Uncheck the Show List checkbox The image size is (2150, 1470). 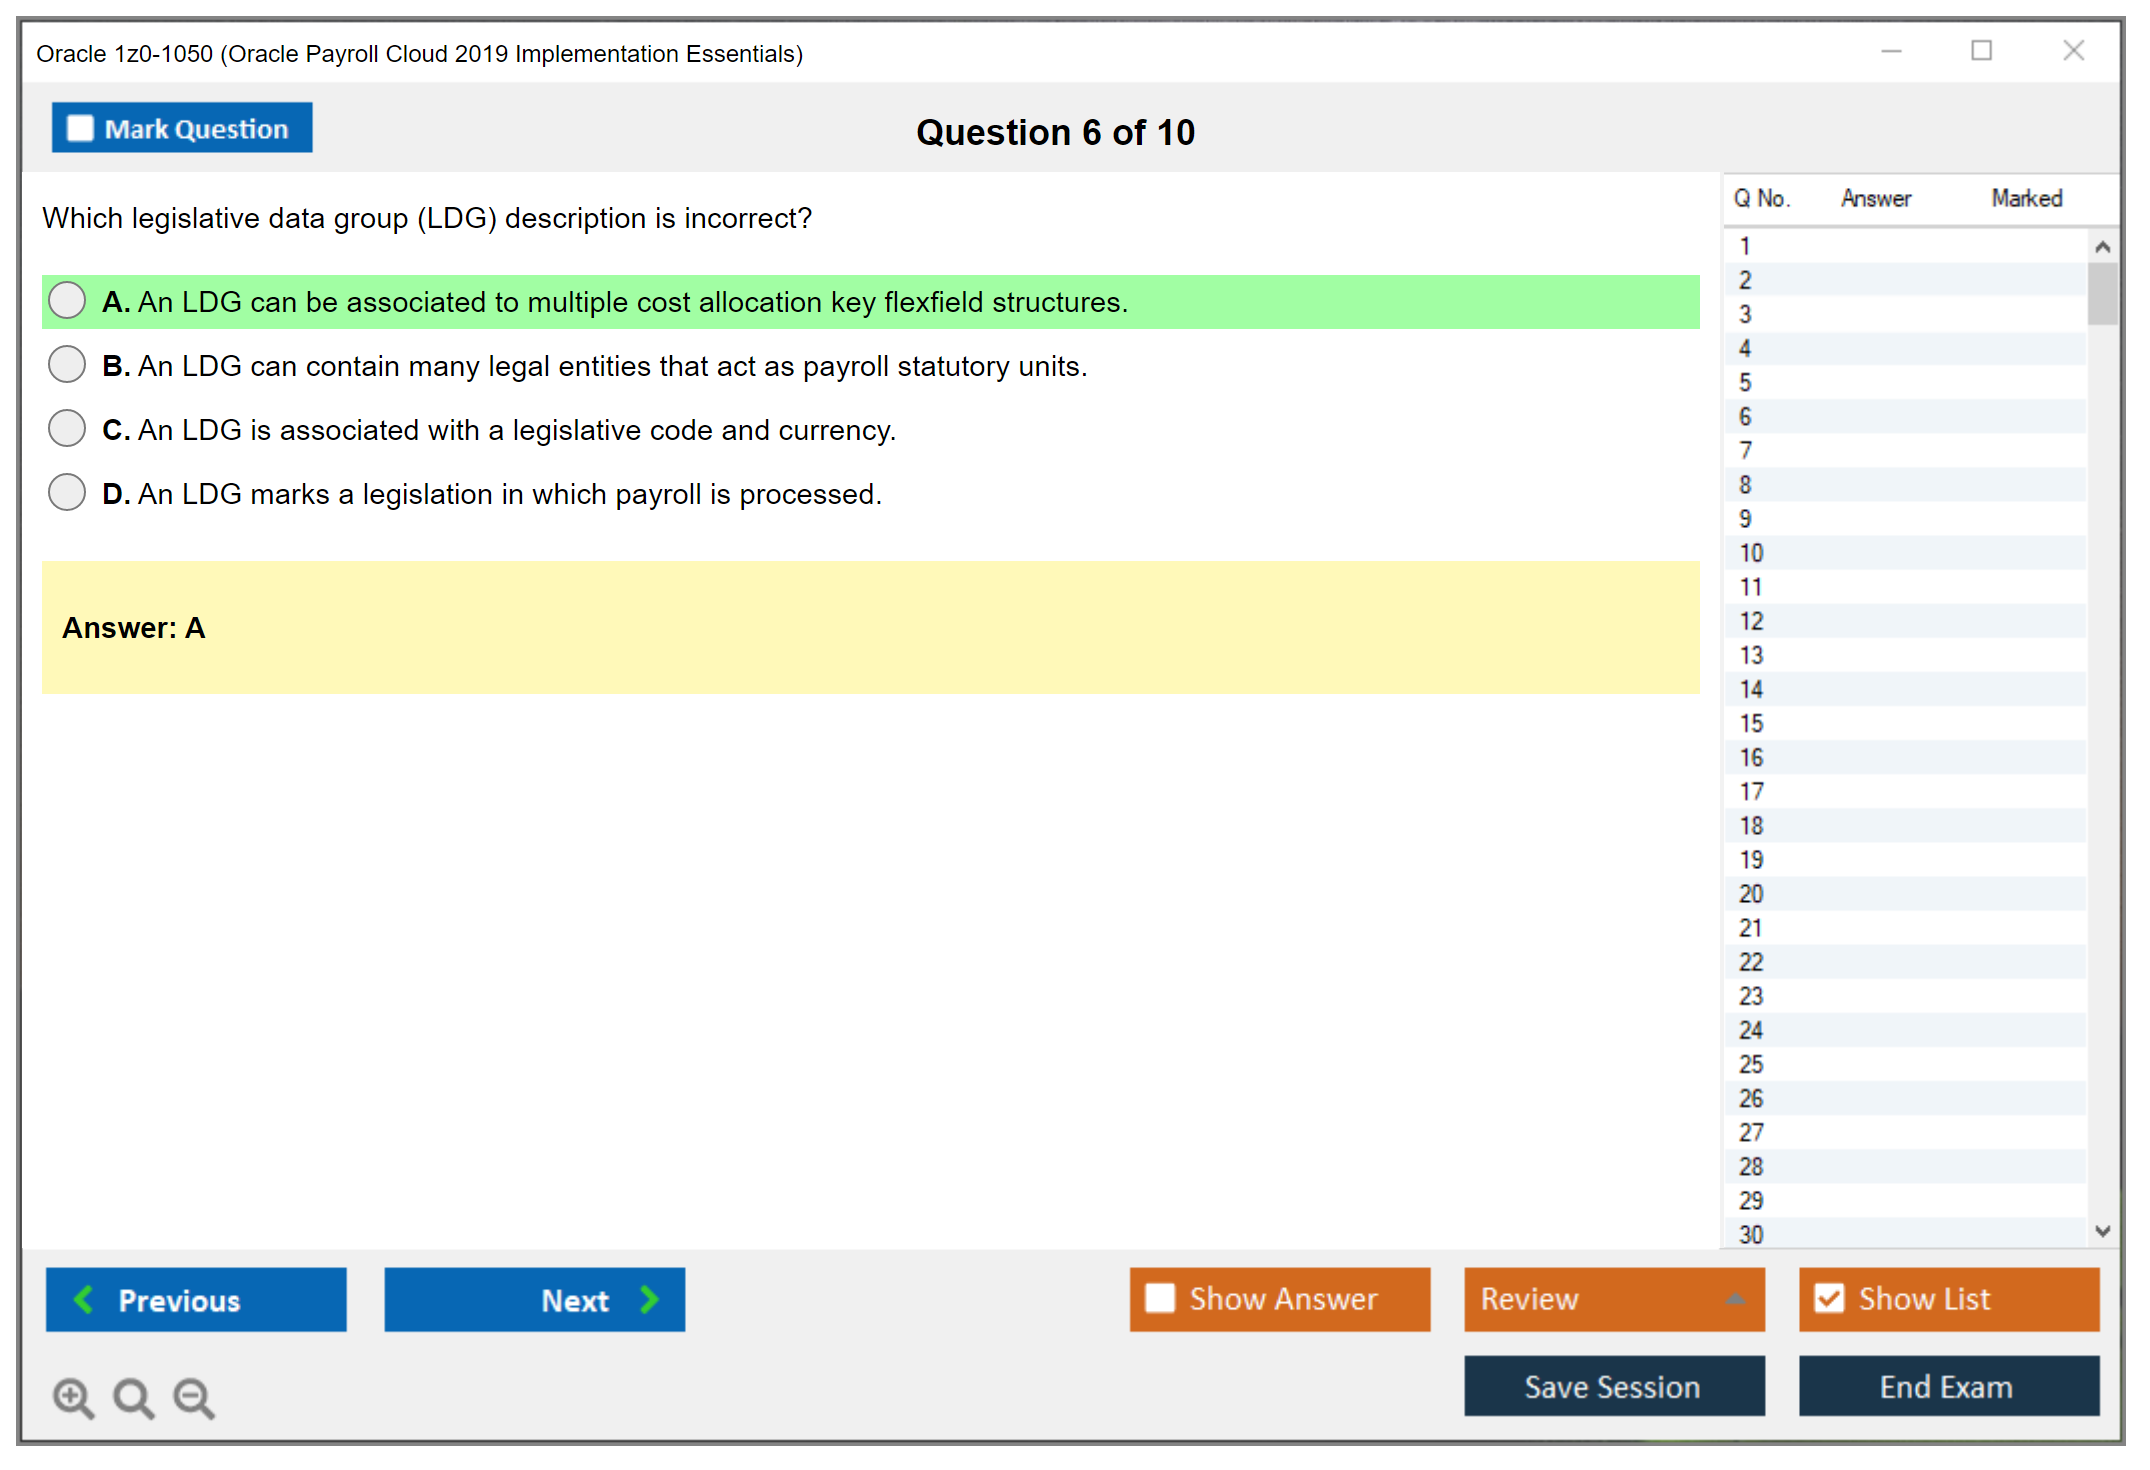[x=1829, y=1298]
